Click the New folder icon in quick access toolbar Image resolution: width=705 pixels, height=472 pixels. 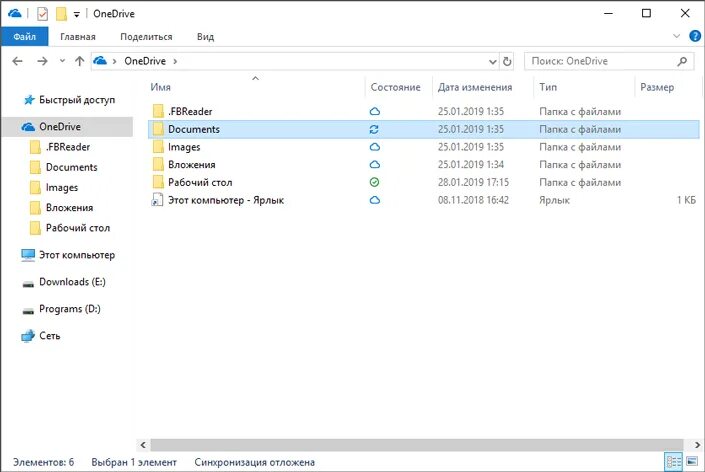(x=61, y=14)
